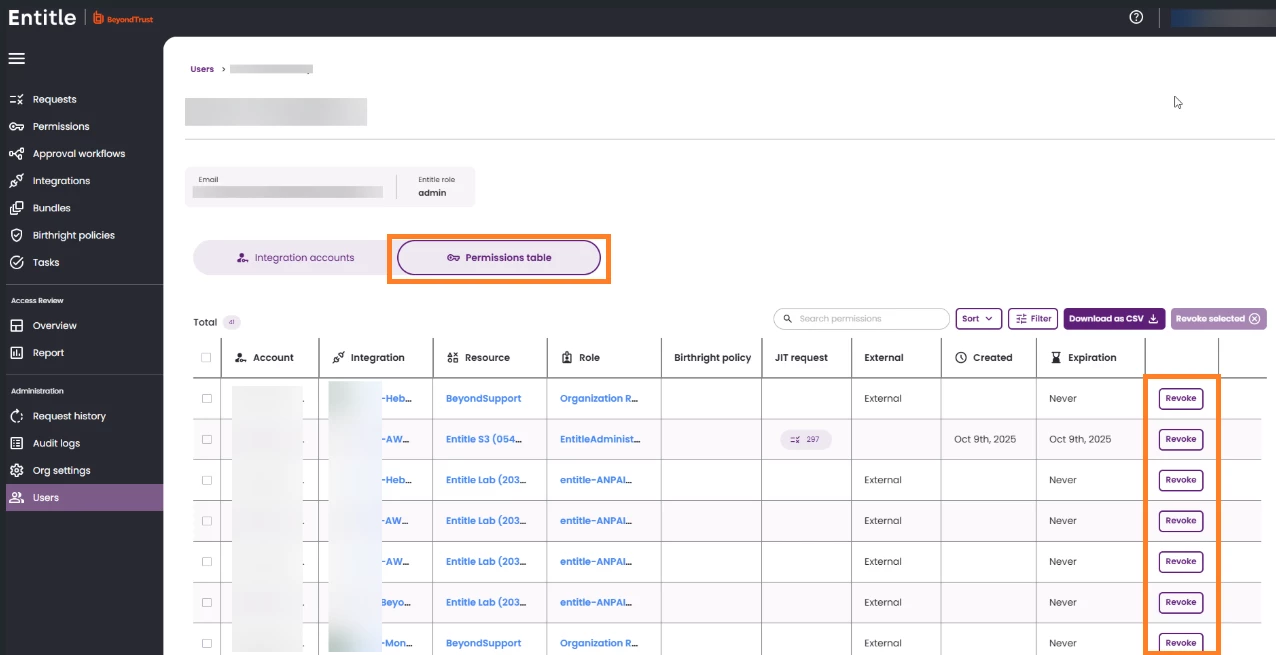
Task: Revoke the Entitle S3 permission
Action: [1181, 439]
